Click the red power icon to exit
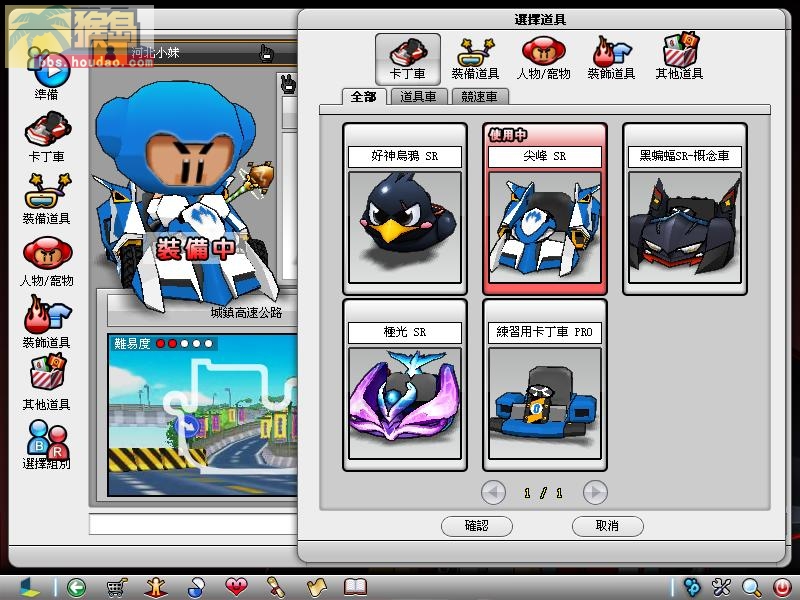Screen dimensions: 800x600 click(x=782, y=588)
